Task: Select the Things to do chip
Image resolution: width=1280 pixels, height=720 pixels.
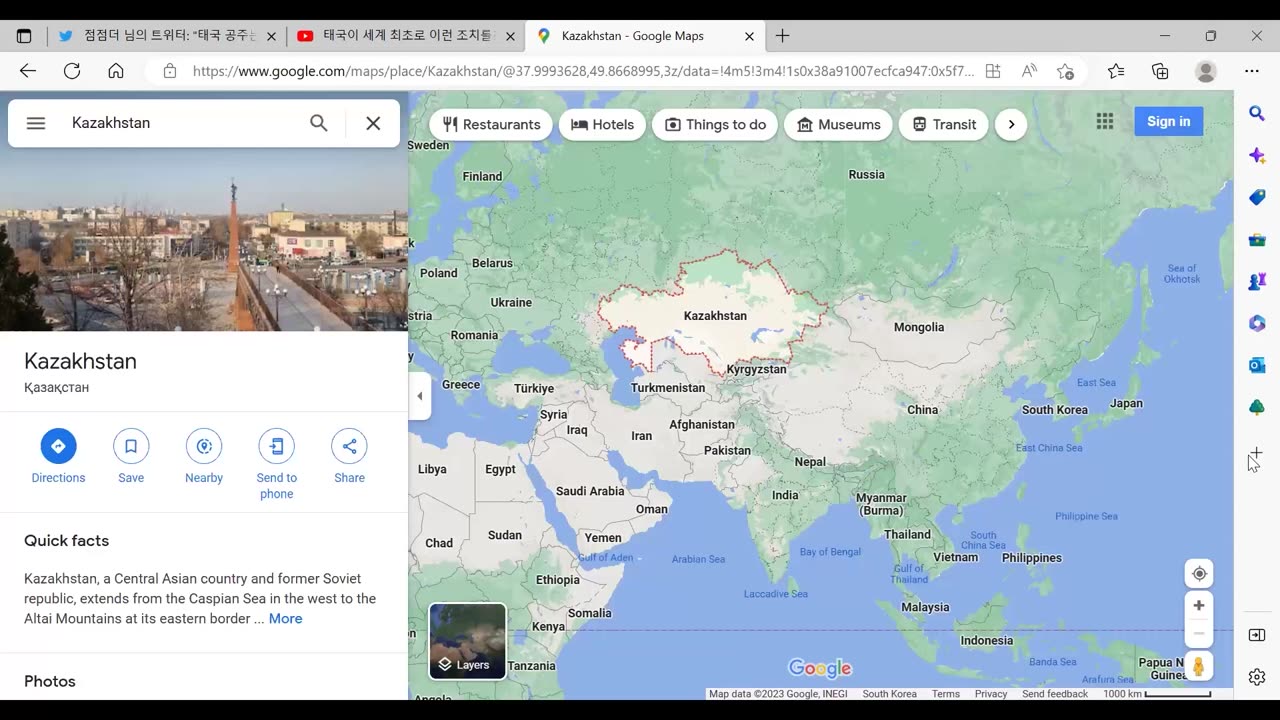Action: tap(715, 125)
